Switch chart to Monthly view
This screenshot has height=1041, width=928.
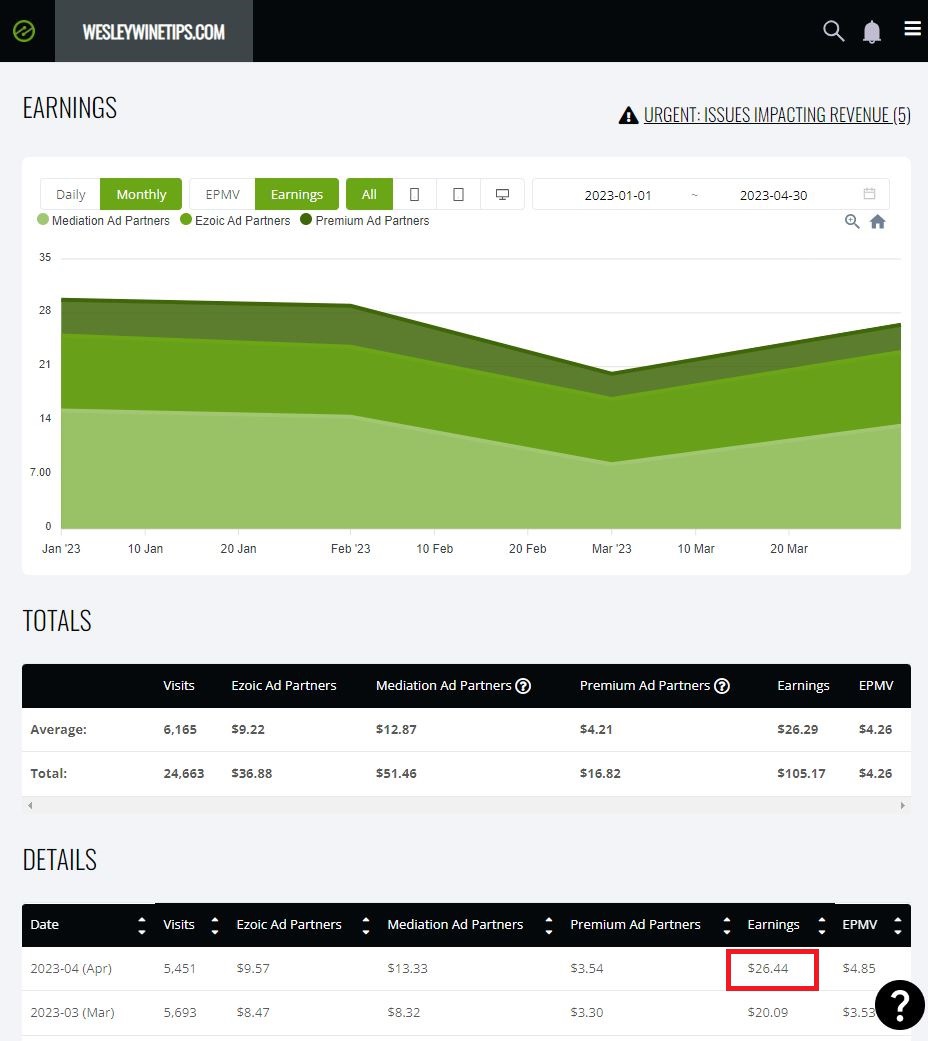[141, 195]
